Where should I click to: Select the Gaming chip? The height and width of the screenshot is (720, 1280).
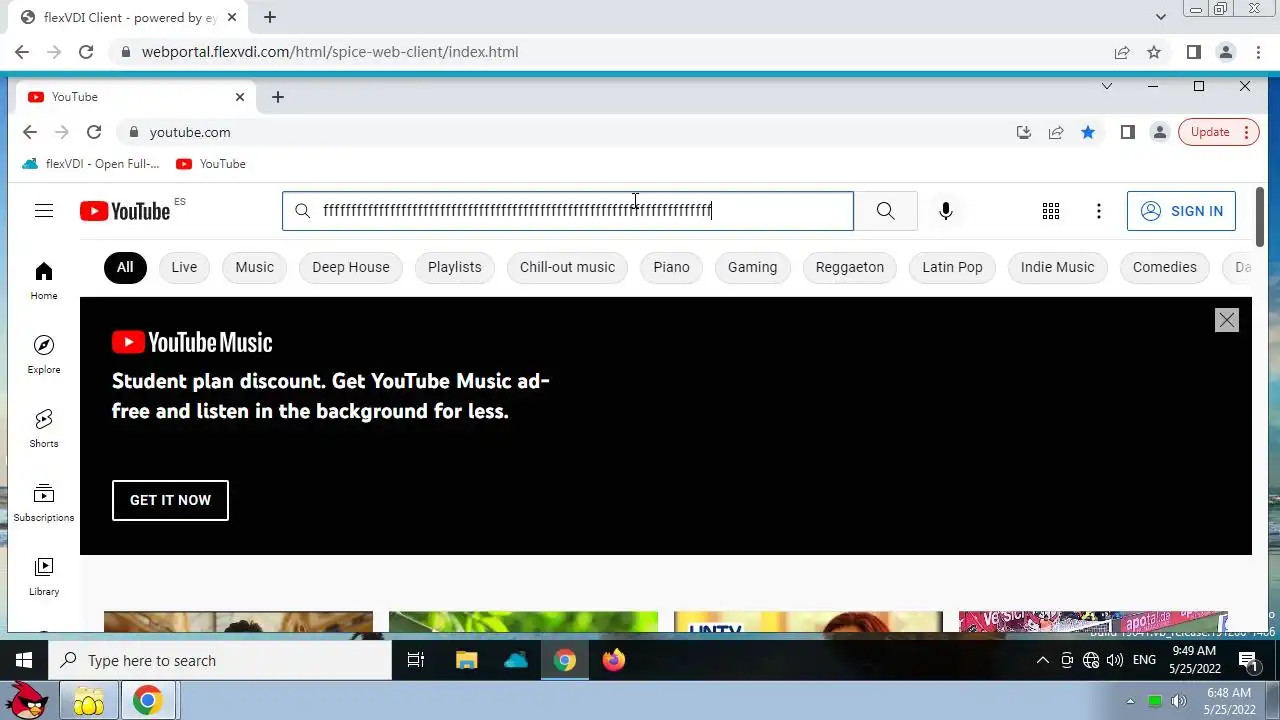tap(752, 267)
